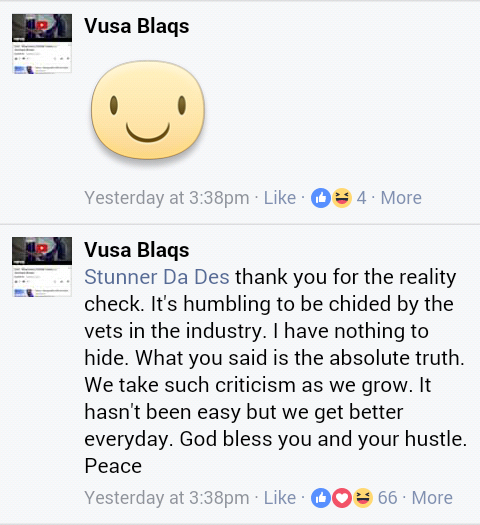Click the laughing reaction icon beside 66 count
Viewport: 480px width, 525px height.
coord(363,498)
